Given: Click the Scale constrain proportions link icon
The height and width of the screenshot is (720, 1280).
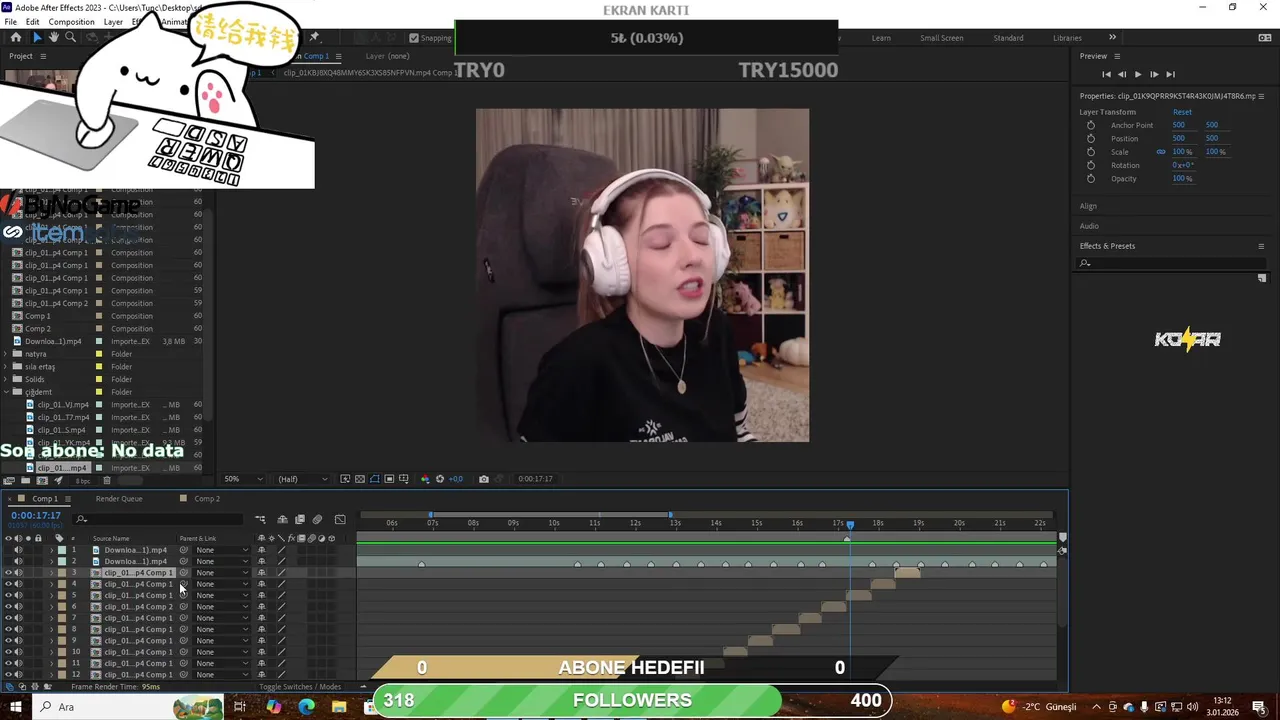Looking at the screenshot, I should pos(1161,152).
